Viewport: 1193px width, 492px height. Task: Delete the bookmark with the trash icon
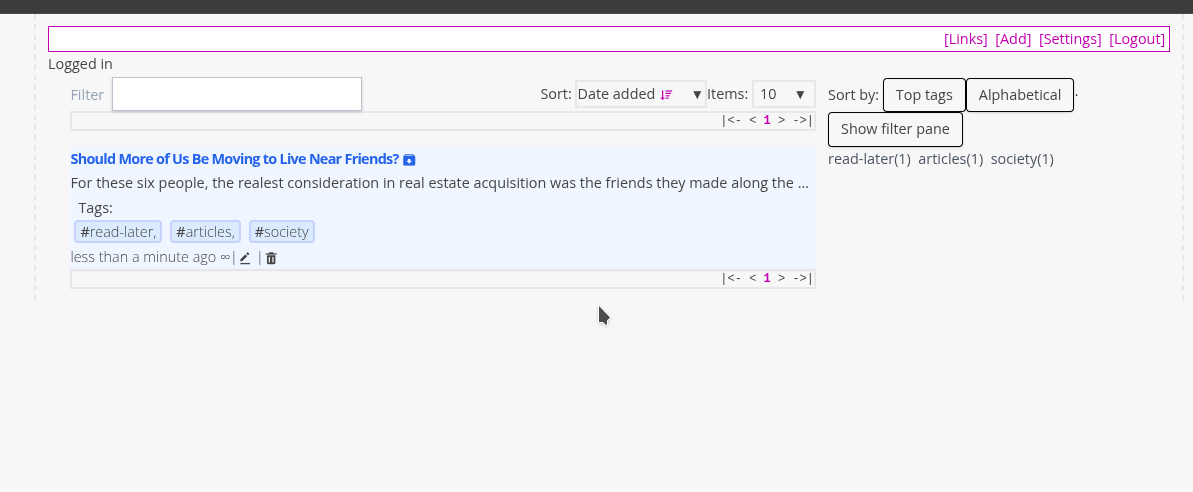pyautogui.click(x=271, y=258)
